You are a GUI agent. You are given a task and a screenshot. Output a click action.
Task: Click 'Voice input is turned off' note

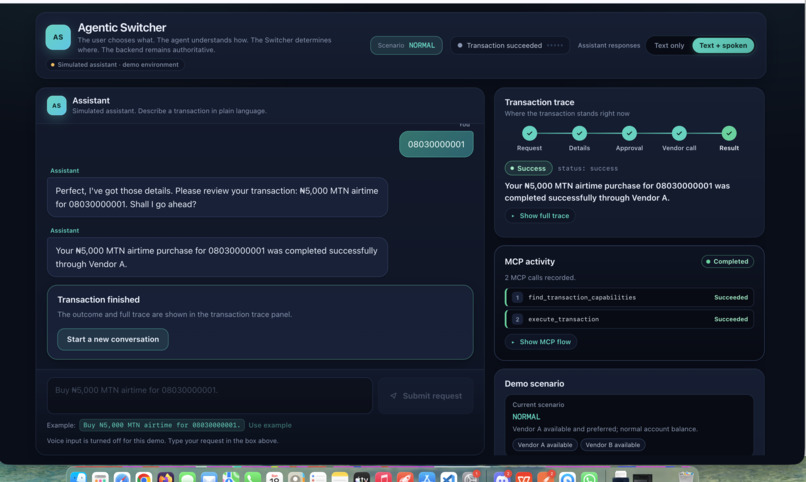click(162, 441)
